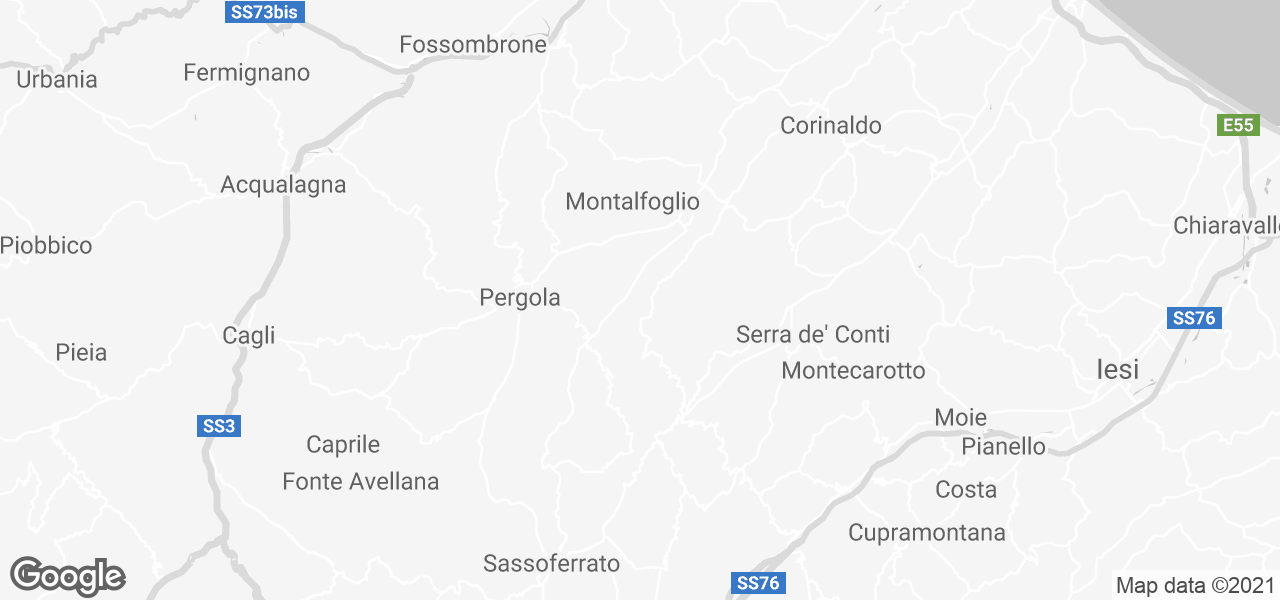The height and width of the screenshot is (600, 1280).
Task: Click the Map data ©2021 text
Action: [x=1195, y=585]
